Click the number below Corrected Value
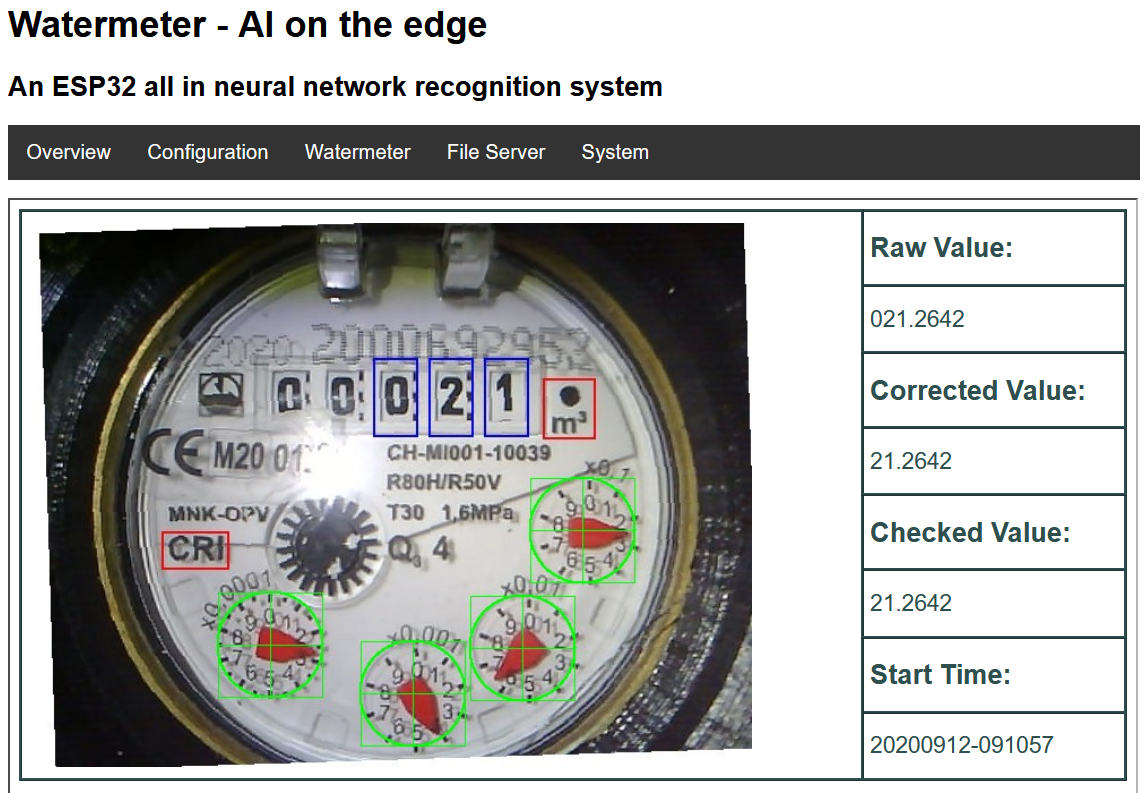Image resolution: width=1147 pixels, height=793 pixels. 910,461
